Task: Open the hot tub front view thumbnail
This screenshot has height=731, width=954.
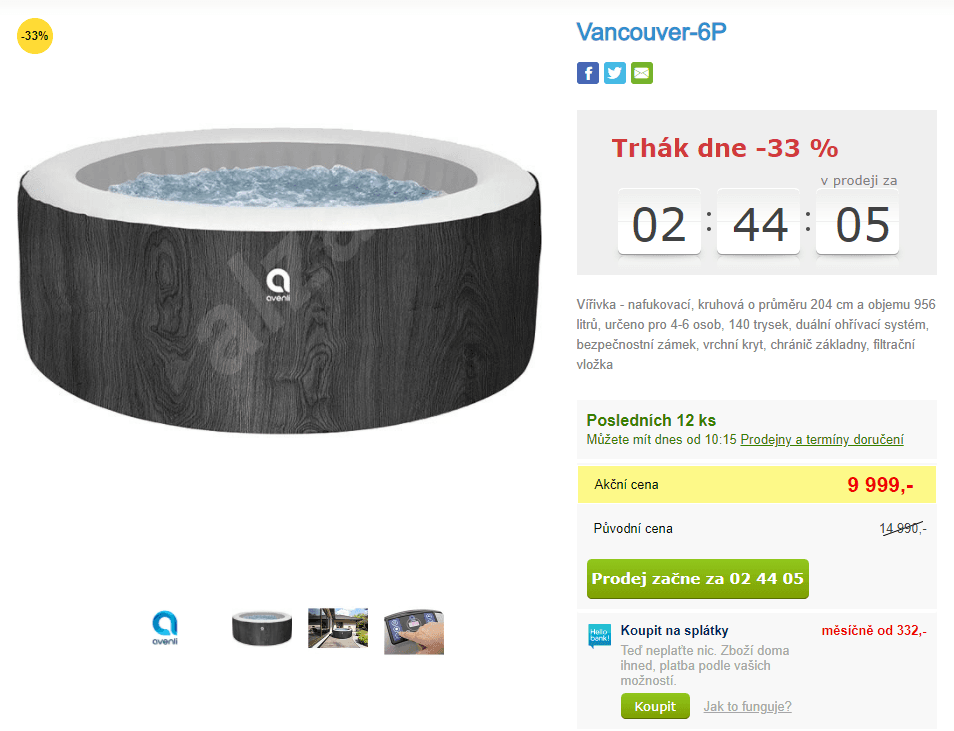Action: tap(262, 629)
